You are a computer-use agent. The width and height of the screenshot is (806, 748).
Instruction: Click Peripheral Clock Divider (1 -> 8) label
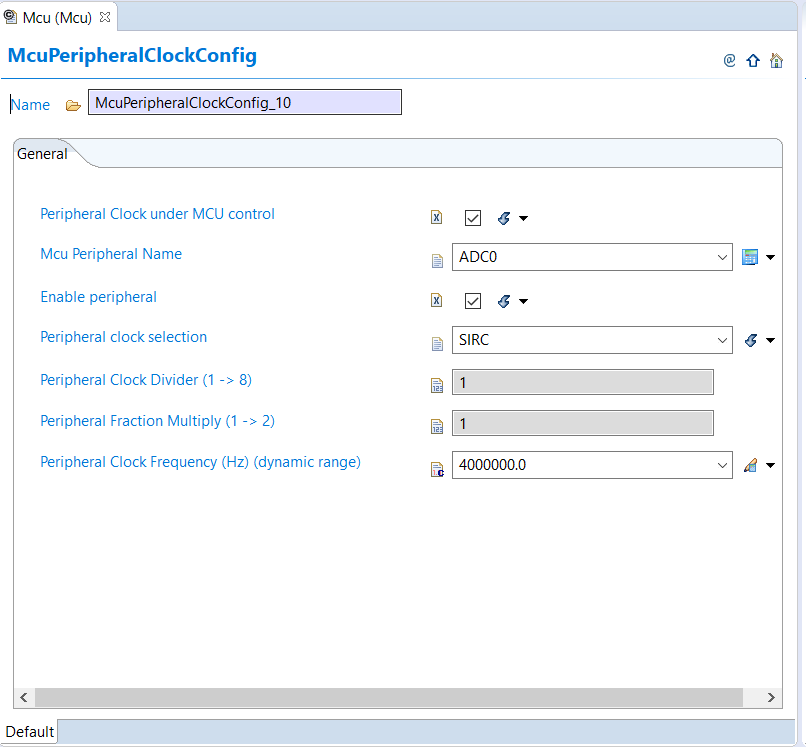tap(146, 380)
